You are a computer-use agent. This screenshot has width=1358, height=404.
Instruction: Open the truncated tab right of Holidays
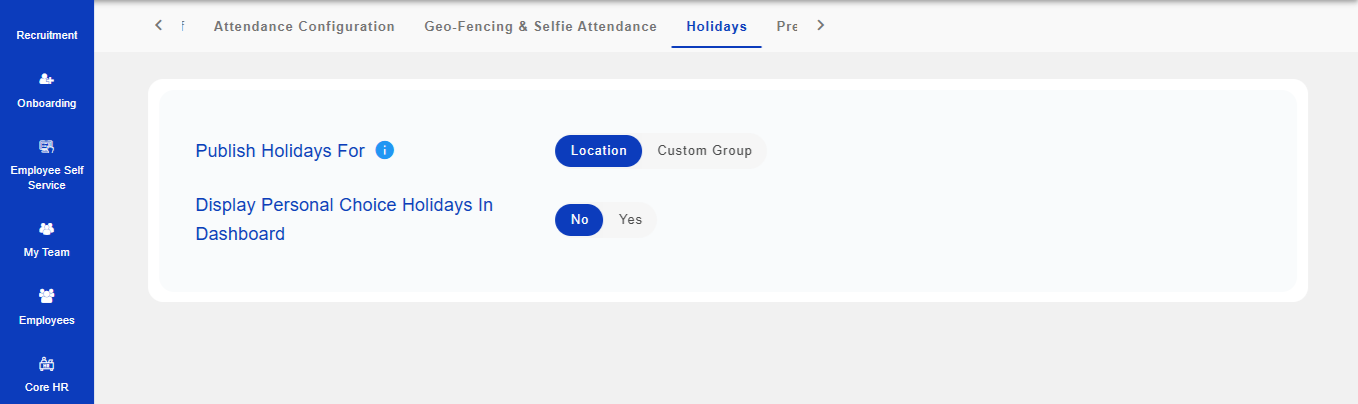[x=786, y=27]
